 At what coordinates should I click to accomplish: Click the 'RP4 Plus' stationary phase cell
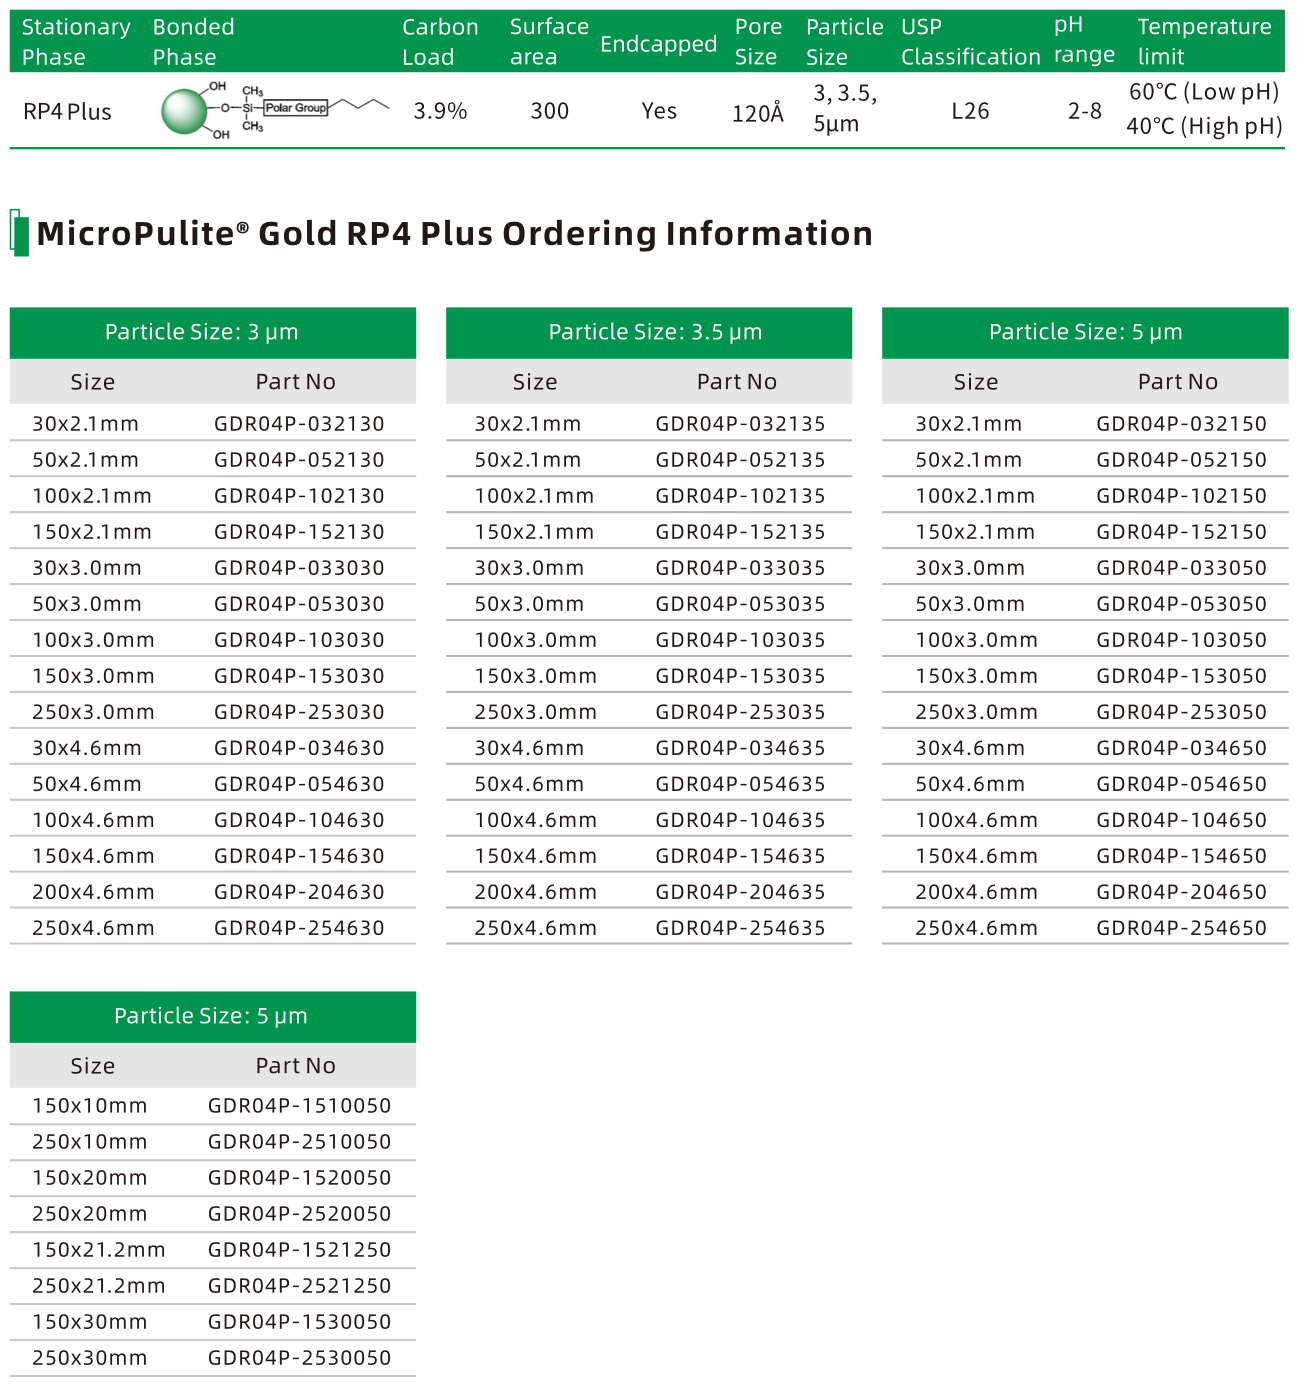(x=68, y=112)
